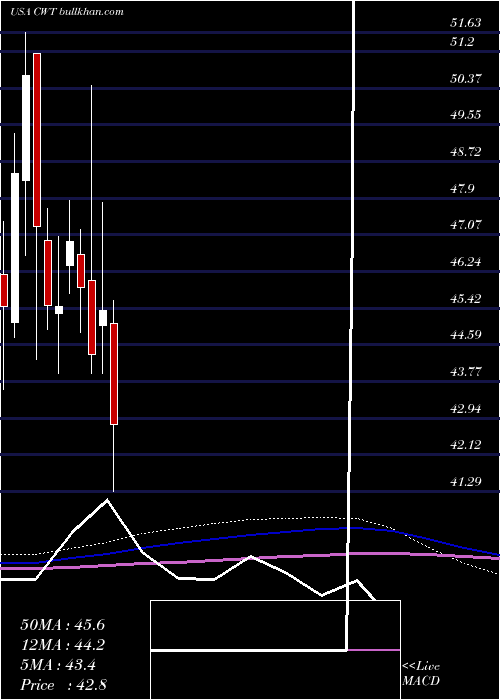Screen dimensions: 500x700
Task: Click the 12MA : 44.2 readout
Action: click(62, 645)
